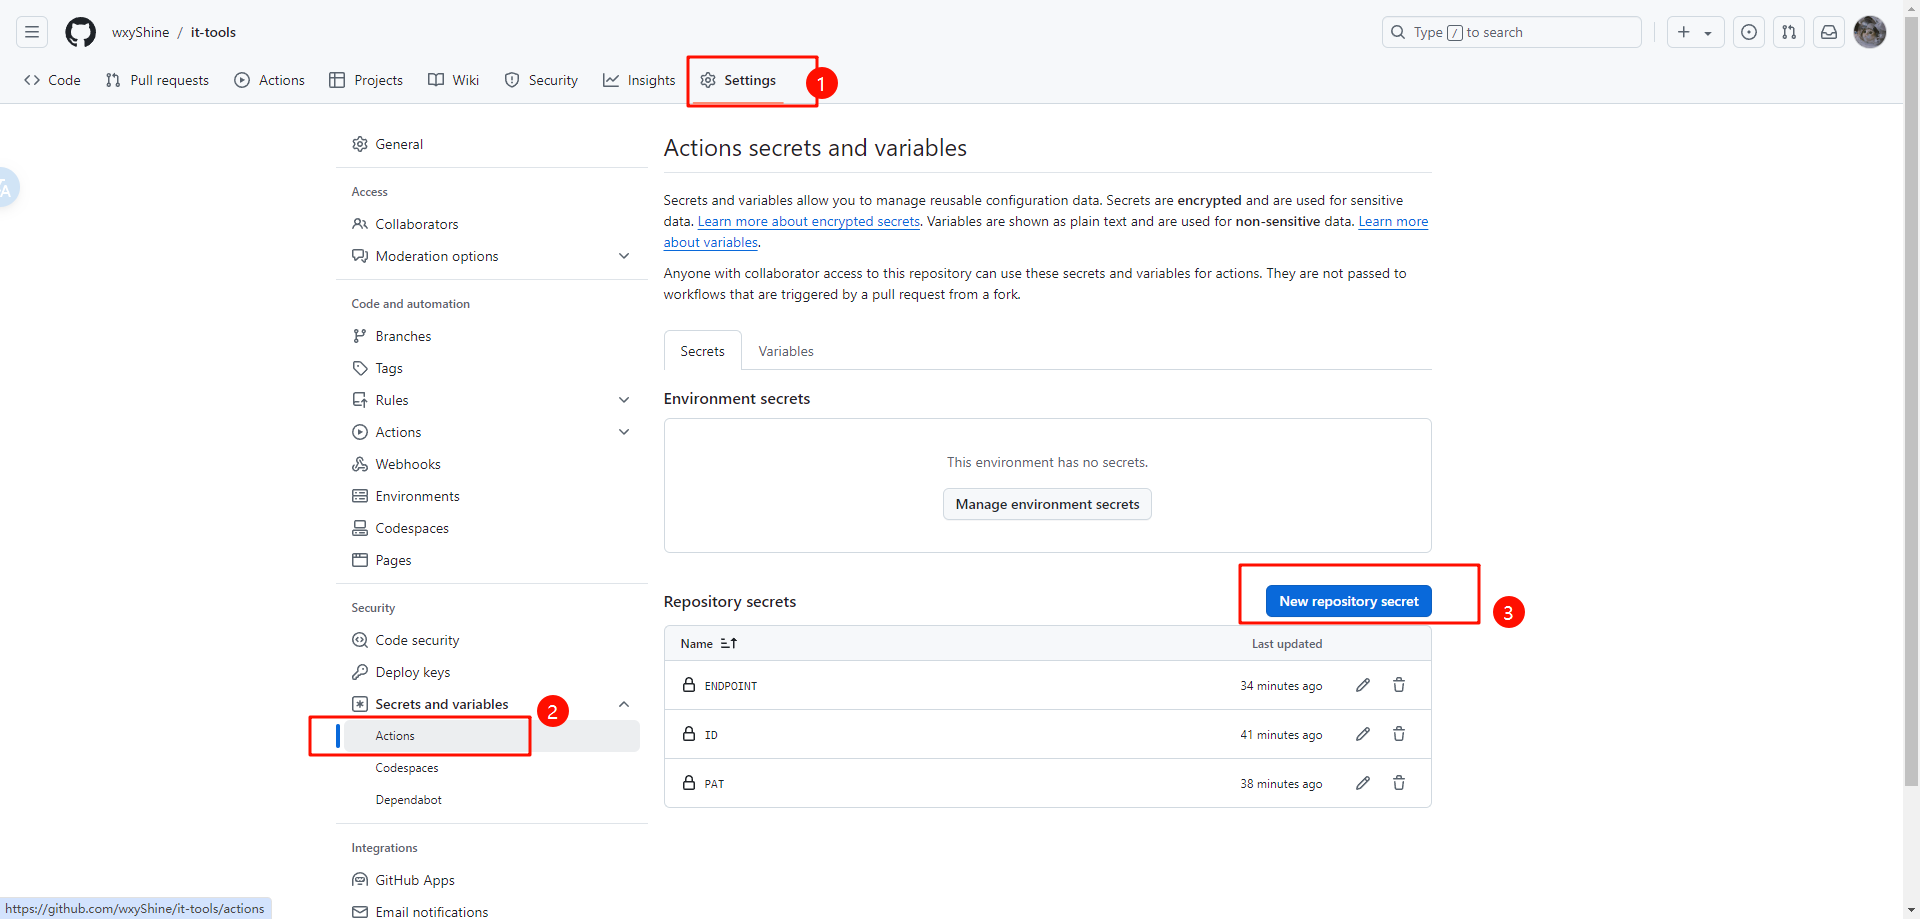Open the create new plus dropdown
This screenshot has width=1920, height=919.
[x=1694, y=32]
